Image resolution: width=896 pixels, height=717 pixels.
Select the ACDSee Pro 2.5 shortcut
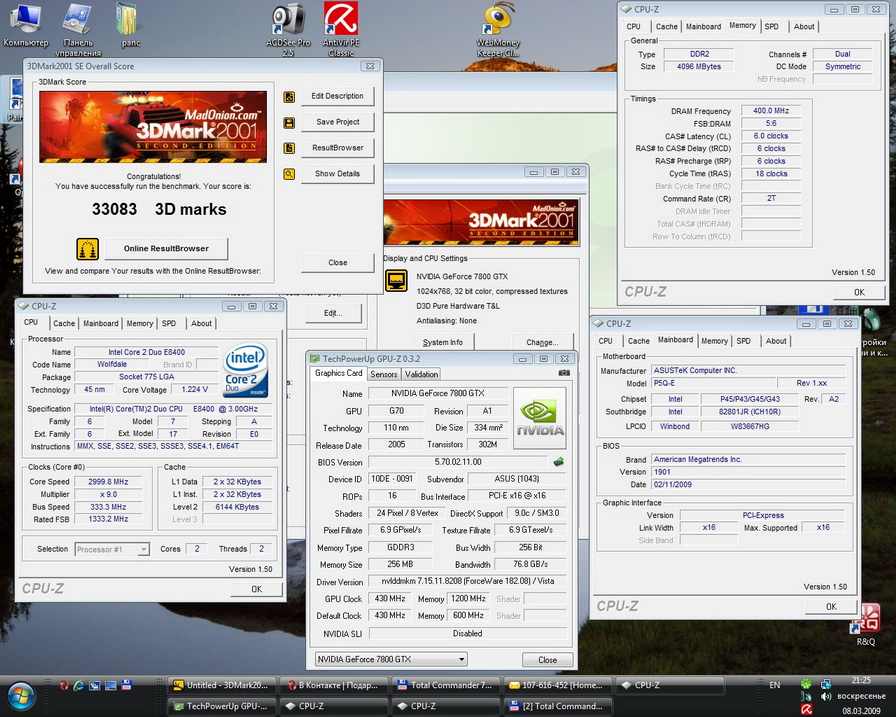coord(288,30)
